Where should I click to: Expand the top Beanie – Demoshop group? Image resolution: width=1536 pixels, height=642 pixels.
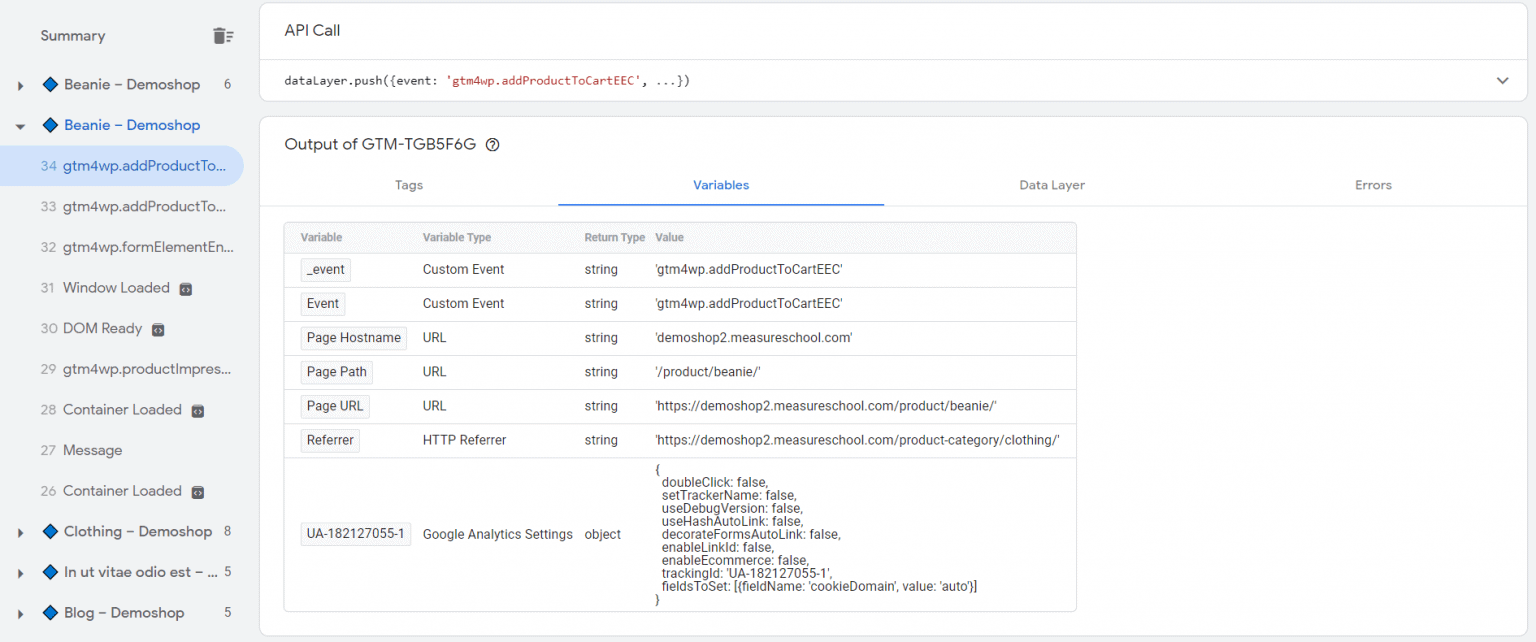coord(20,84)
